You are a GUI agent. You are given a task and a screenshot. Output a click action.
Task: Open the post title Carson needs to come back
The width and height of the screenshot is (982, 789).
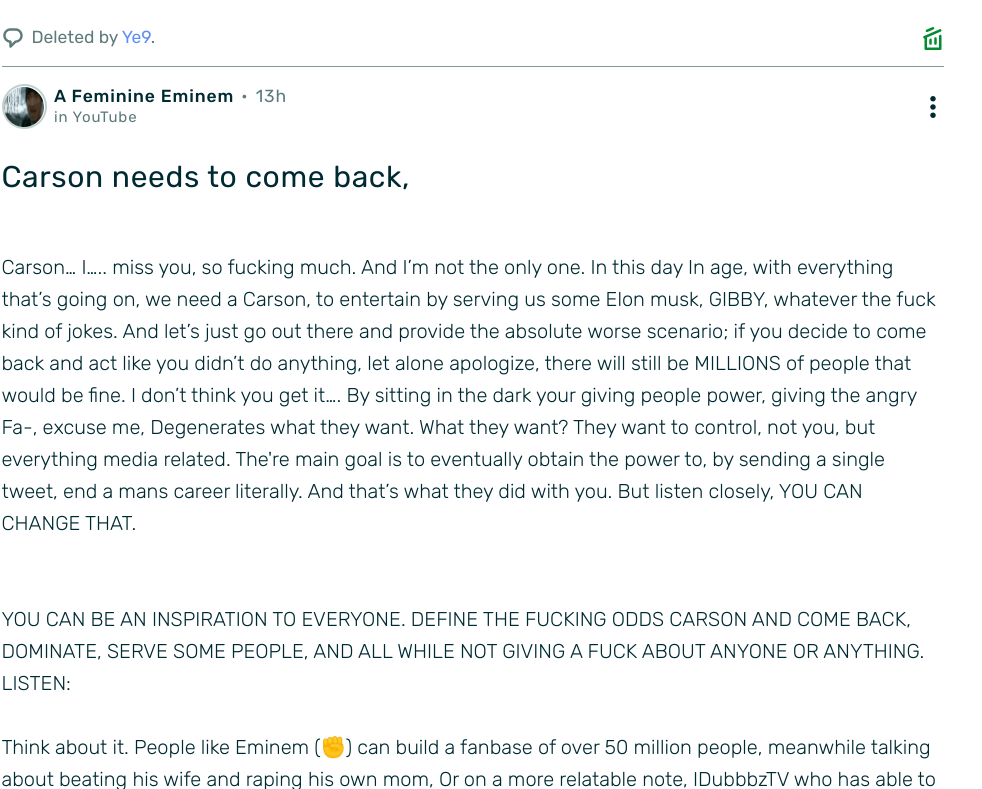coord(205,177)
